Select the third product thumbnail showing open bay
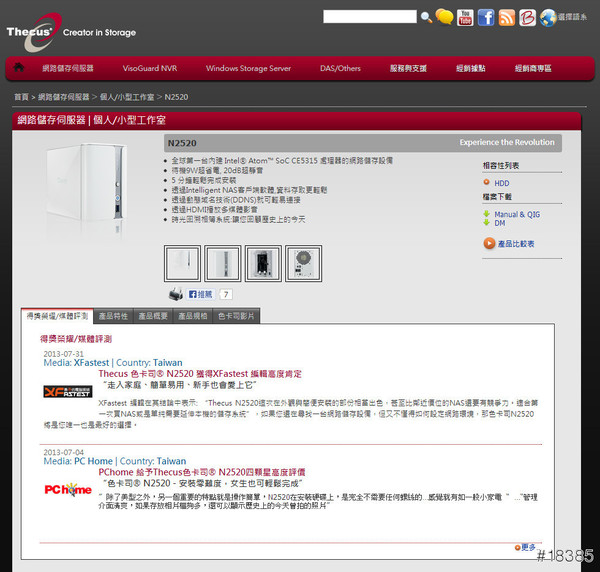Image resolution: width=600 pixels, height=572 pixels. pos(263,264)
